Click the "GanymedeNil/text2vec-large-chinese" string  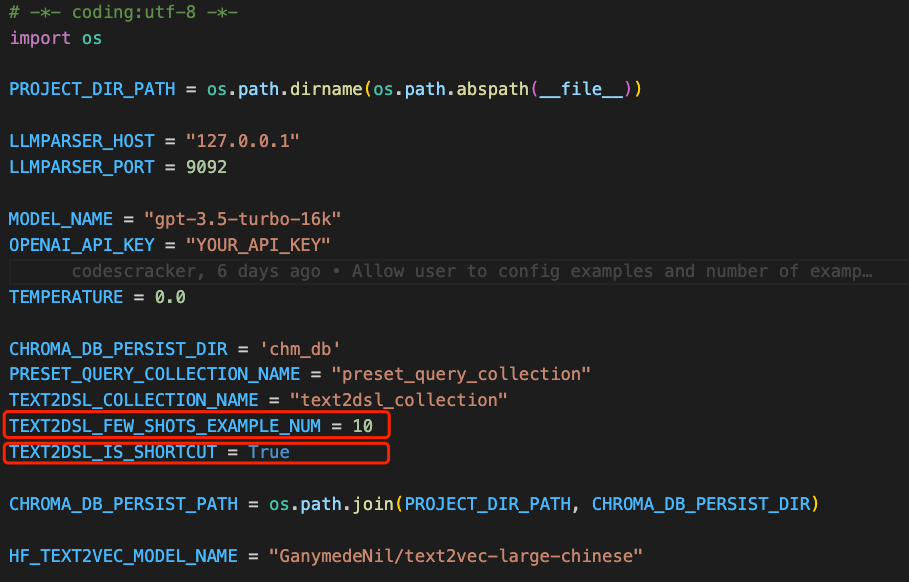(454, 555)
